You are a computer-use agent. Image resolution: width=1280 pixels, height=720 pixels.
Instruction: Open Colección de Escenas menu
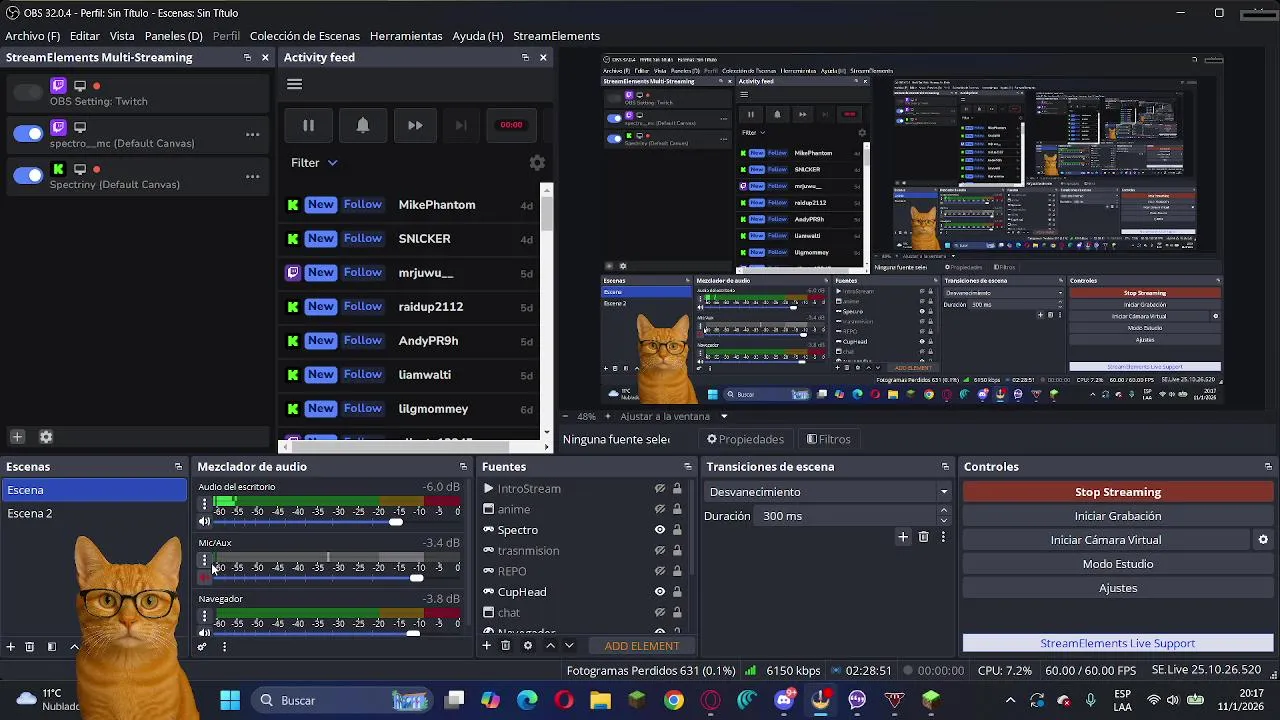[305, 36]
